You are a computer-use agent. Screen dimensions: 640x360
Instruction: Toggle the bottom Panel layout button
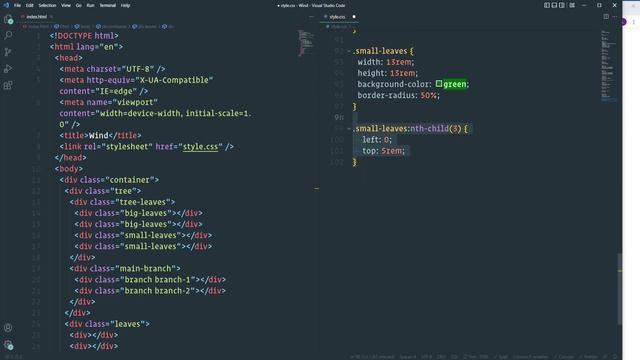(554, 5)
